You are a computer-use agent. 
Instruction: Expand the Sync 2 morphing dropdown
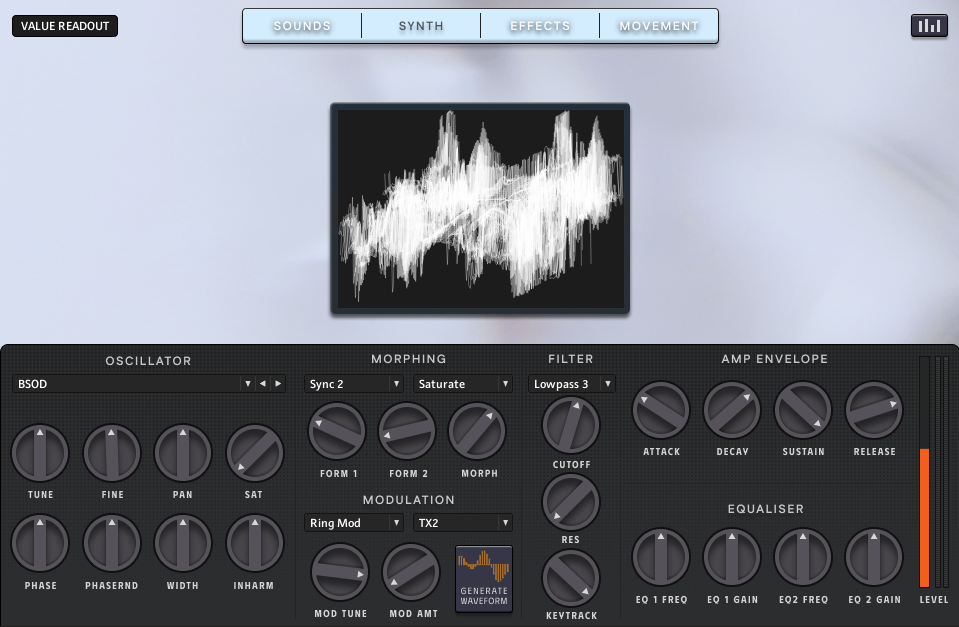(354, 384)
